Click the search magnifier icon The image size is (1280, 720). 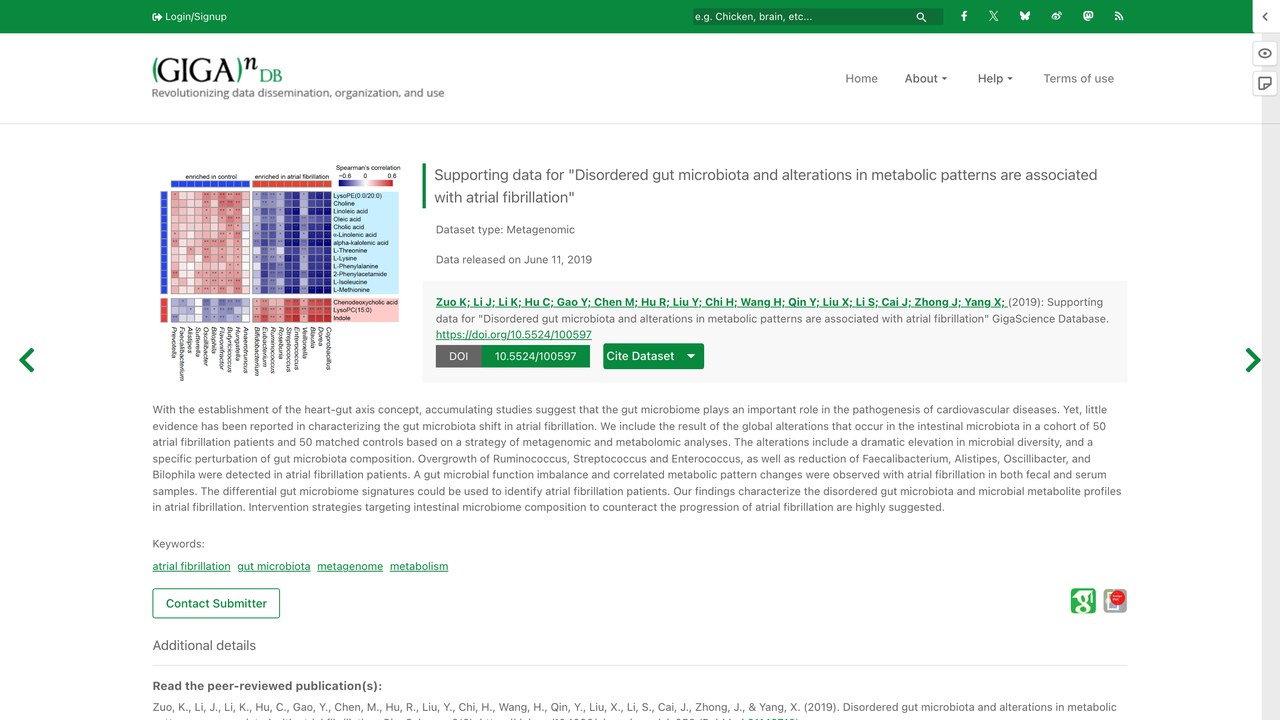pos(921,17)
